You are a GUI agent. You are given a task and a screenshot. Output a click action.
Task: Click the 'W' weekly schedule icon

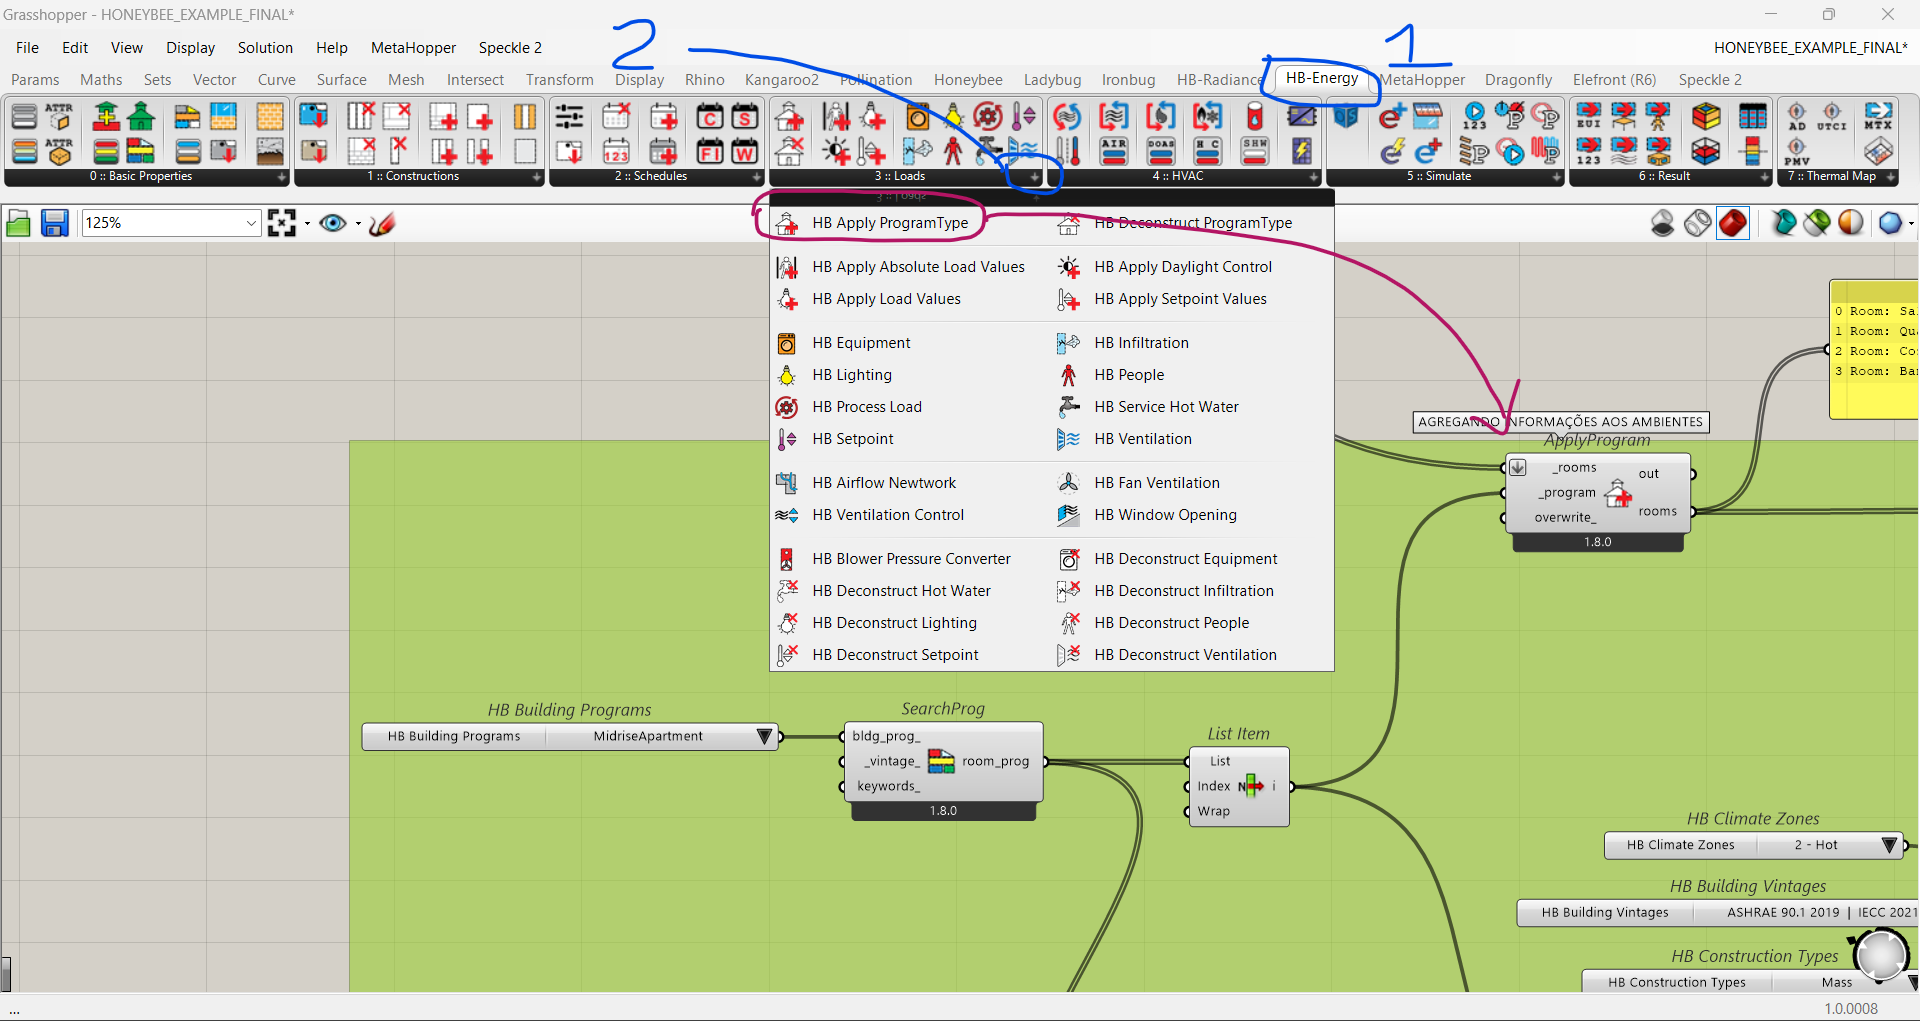tap(745, 152)
